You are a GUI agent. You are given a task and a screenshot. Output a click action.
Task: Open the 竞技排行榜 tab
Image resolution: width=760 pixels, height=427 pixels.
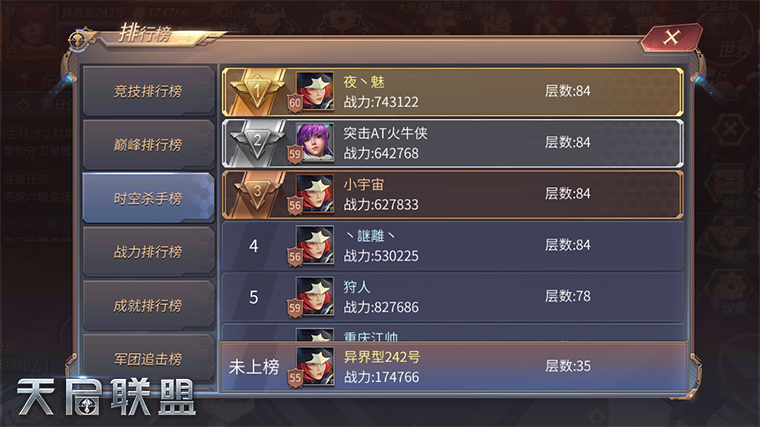(x=148, y=91)
